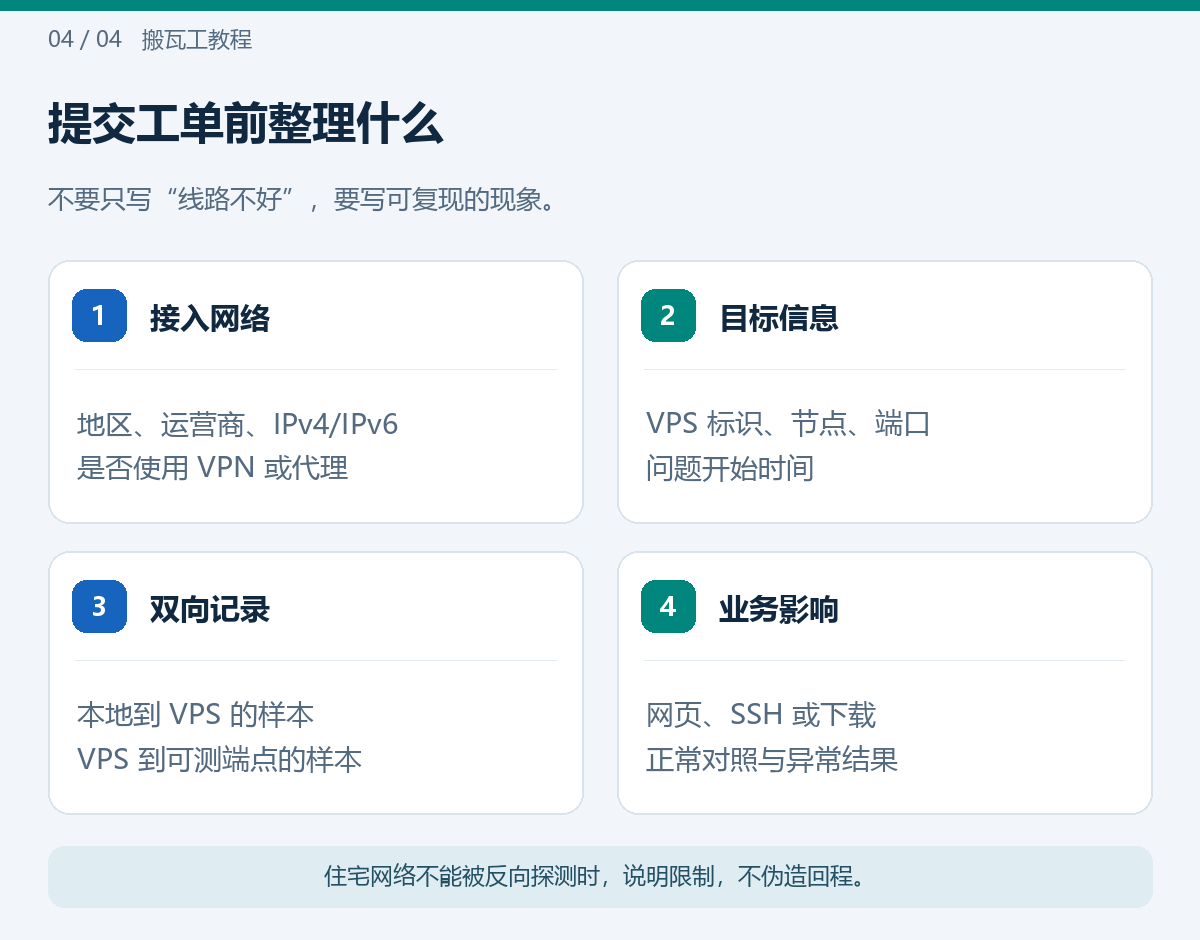Select the 双向记录 card heading
Viewport: 1200px width, 940px height.
coord(210,609)
